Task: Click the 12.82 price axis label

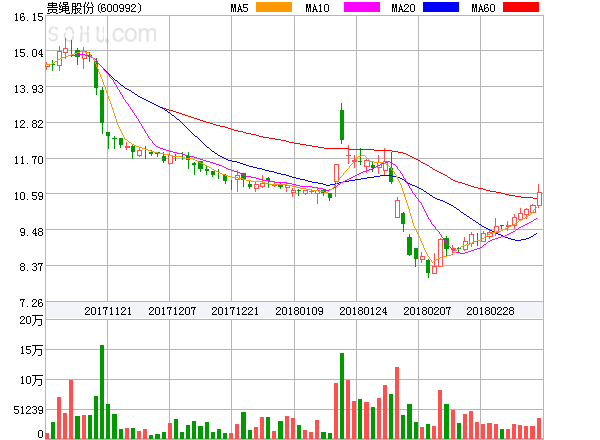Action: (x=29, y=124)
